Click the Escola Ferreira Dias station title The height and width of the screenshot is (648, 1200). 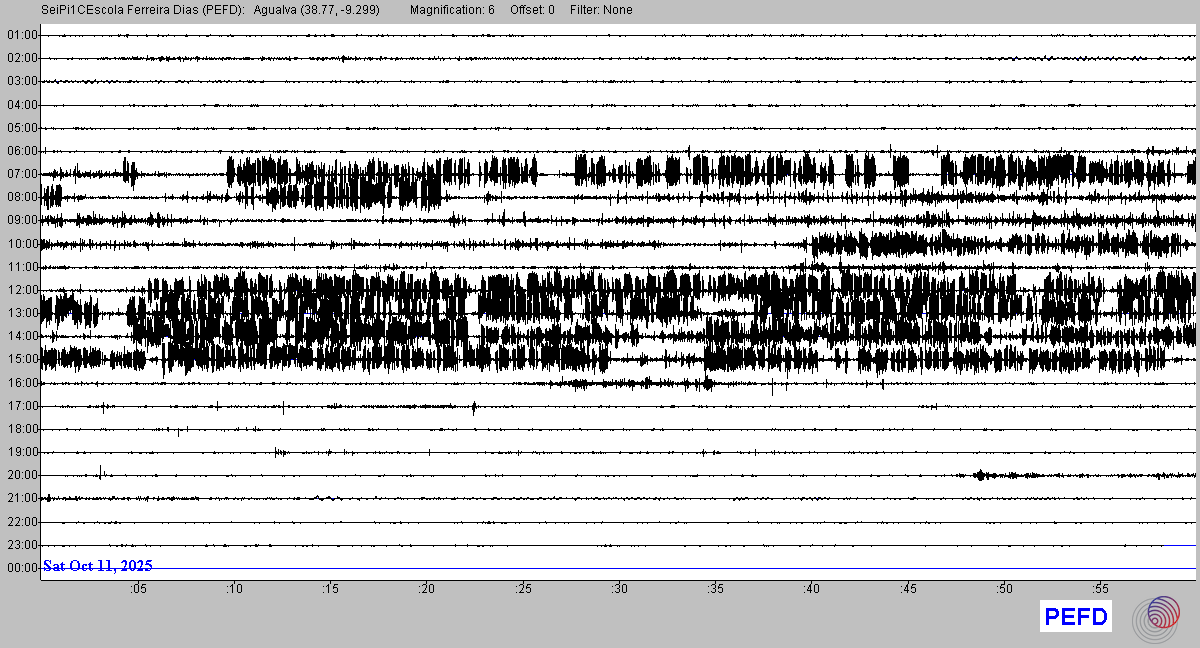[x=143, y=10]
